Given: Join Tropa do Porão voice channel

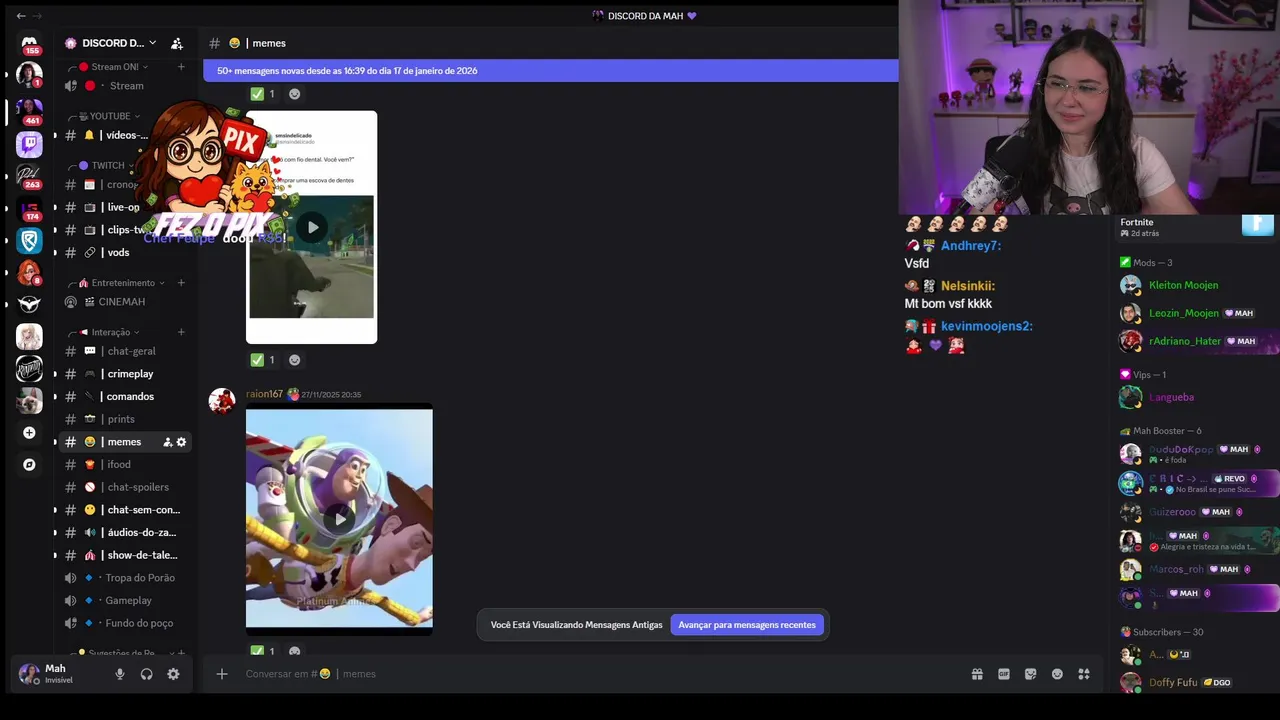Looking at the screenshot, I should pyautogui.click(x=123, y=578).
